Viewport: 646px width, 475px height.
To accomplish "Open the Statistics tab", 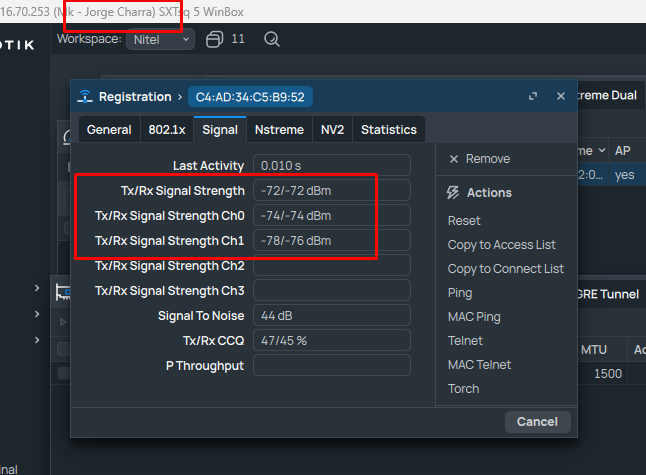I will [x=388, y=130].
